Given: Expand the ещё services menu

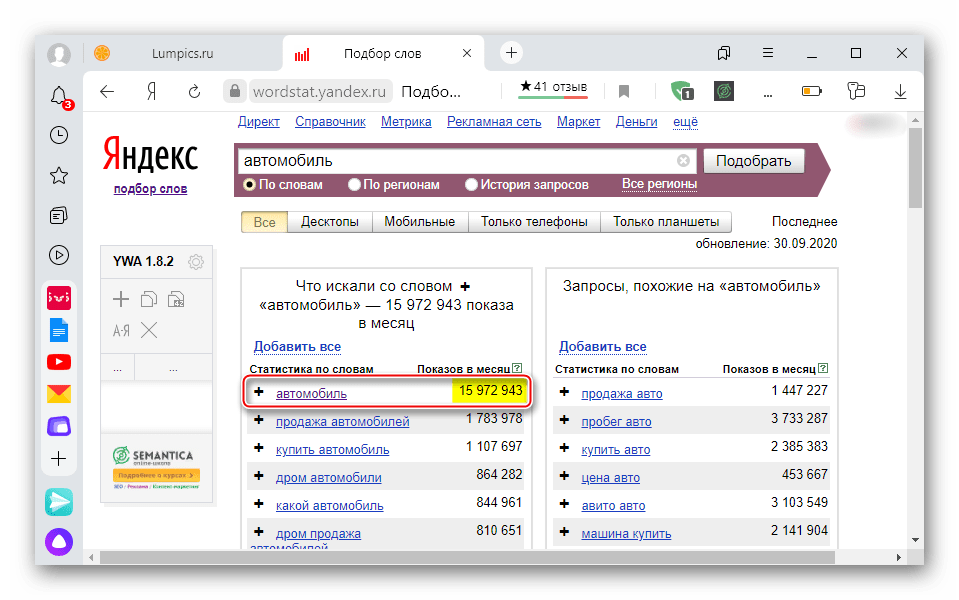Looking at the screenshot, I should click(685, 122).
